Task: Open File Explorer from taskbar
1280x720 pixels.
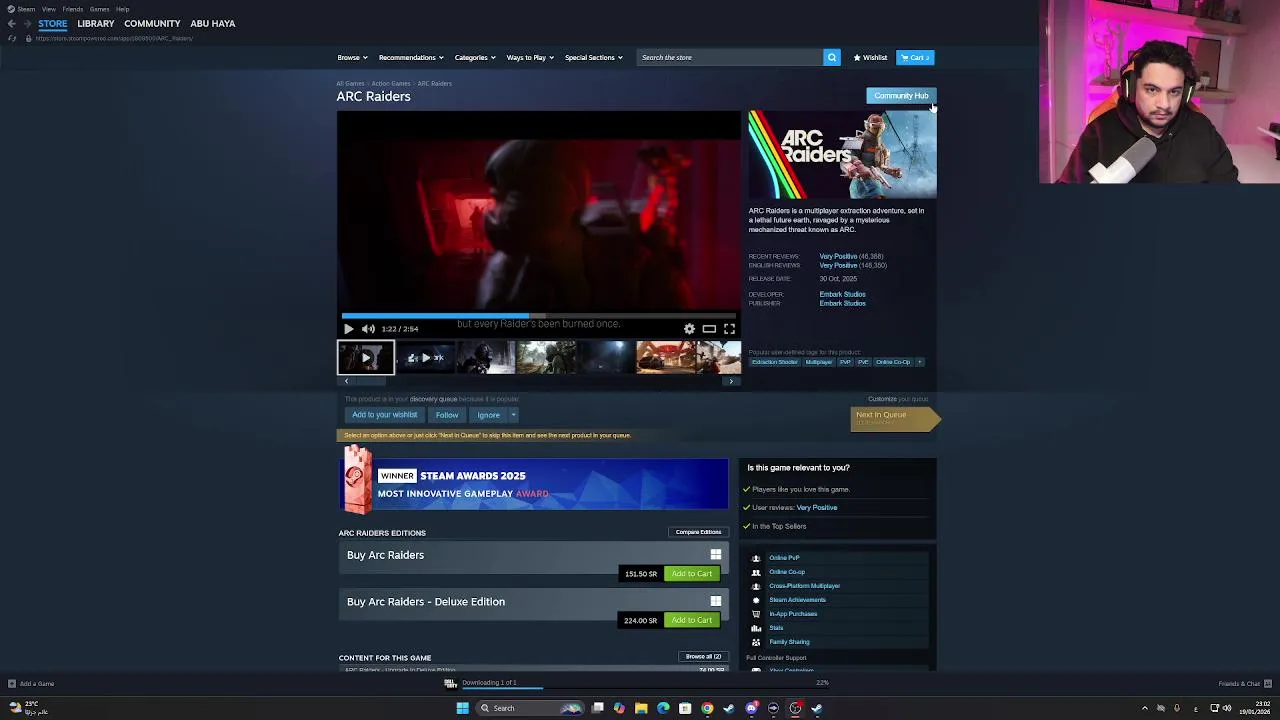Action: tap(641, 708)
